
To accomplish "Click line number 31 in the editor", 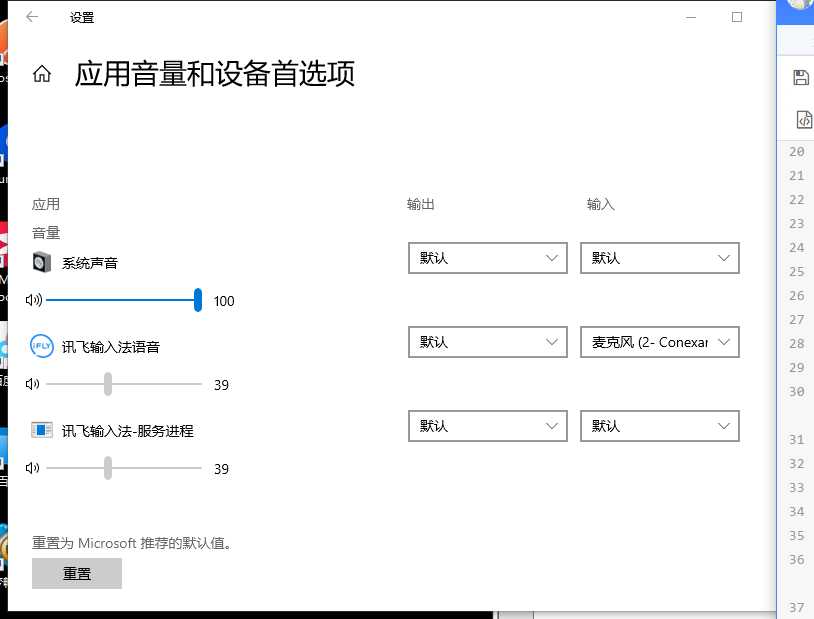I will click(x=796, y=440).
